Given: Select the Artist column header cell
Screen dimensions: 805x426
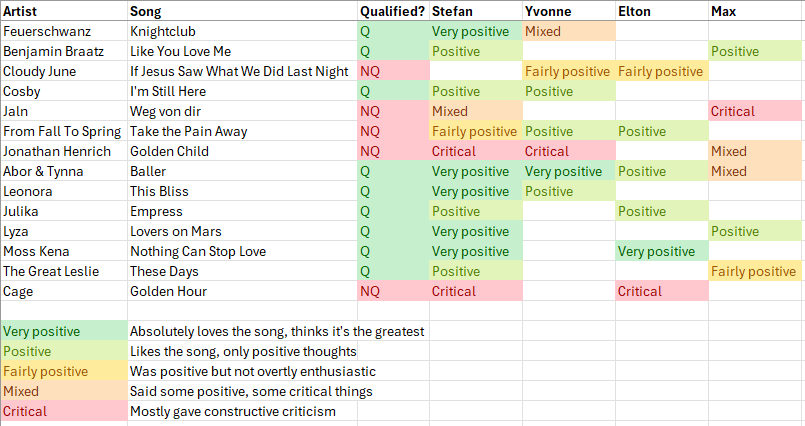Looking at the screenshot, I should (x=64, y=11).
